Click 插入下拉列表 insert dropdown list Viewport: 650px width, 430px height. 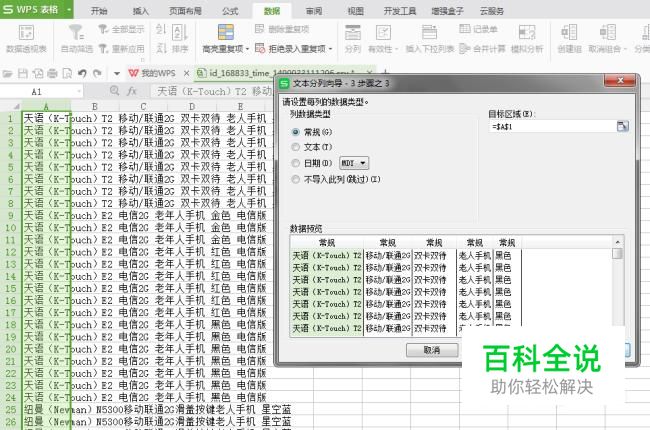click(x=429, y=39)
